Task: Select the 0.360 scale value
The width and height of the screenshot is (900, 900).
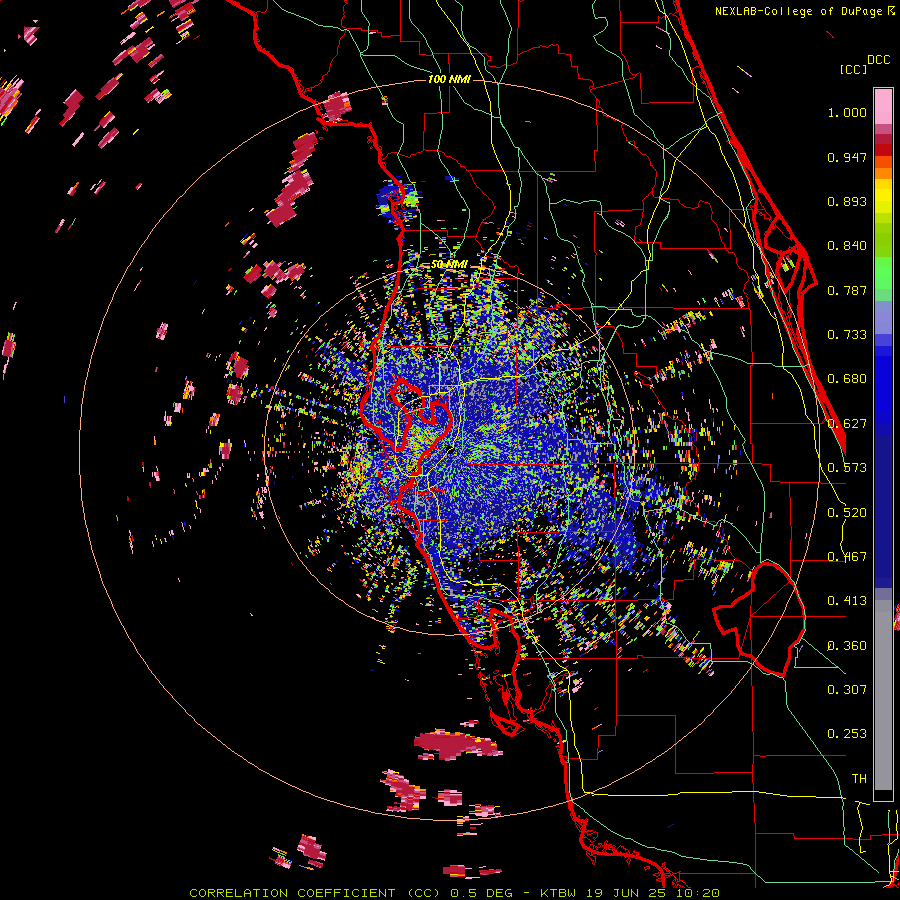Action: tap(847, 646)
